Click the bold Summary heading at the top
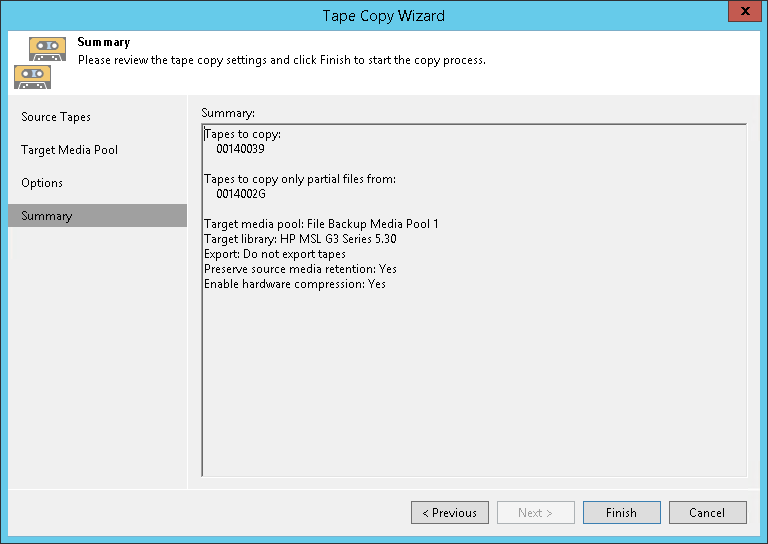Image resolution: width=768 pixels, height=544 pixels. pos(104,43)
